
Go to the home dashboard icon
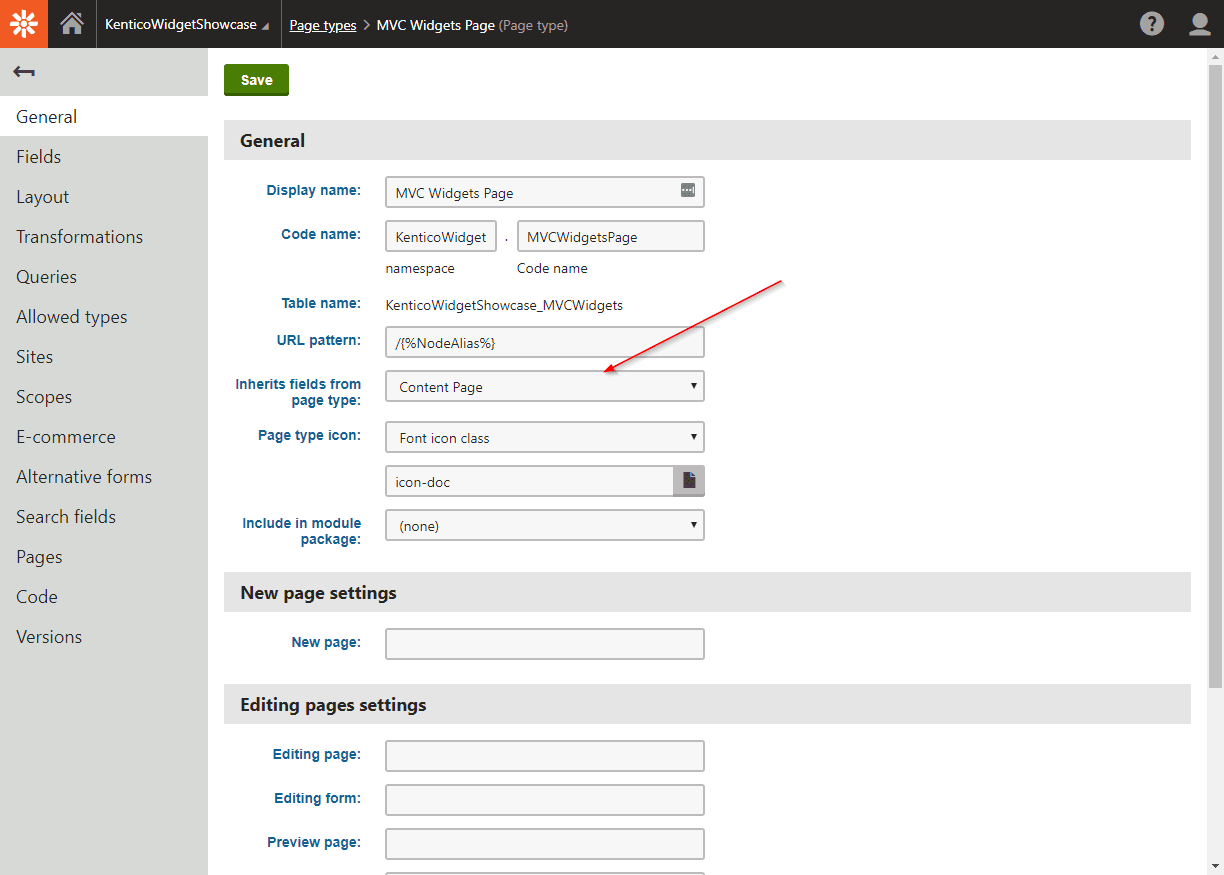coord(72,24)
